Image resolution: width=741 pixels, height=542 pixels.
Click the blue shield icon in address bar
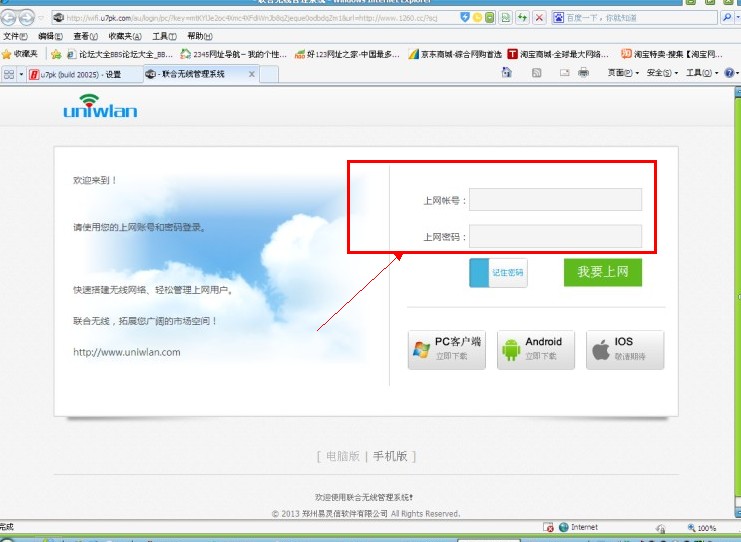465,17
